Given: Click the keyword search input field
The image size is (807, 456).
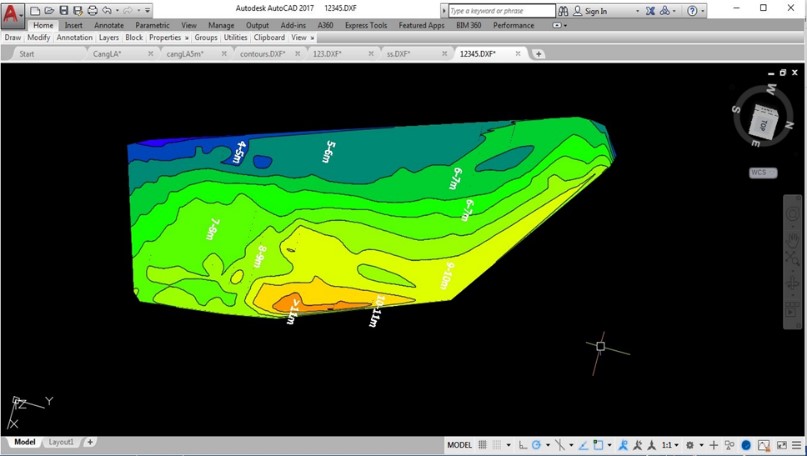Looking at the screenshot, I should click(502, 11).
